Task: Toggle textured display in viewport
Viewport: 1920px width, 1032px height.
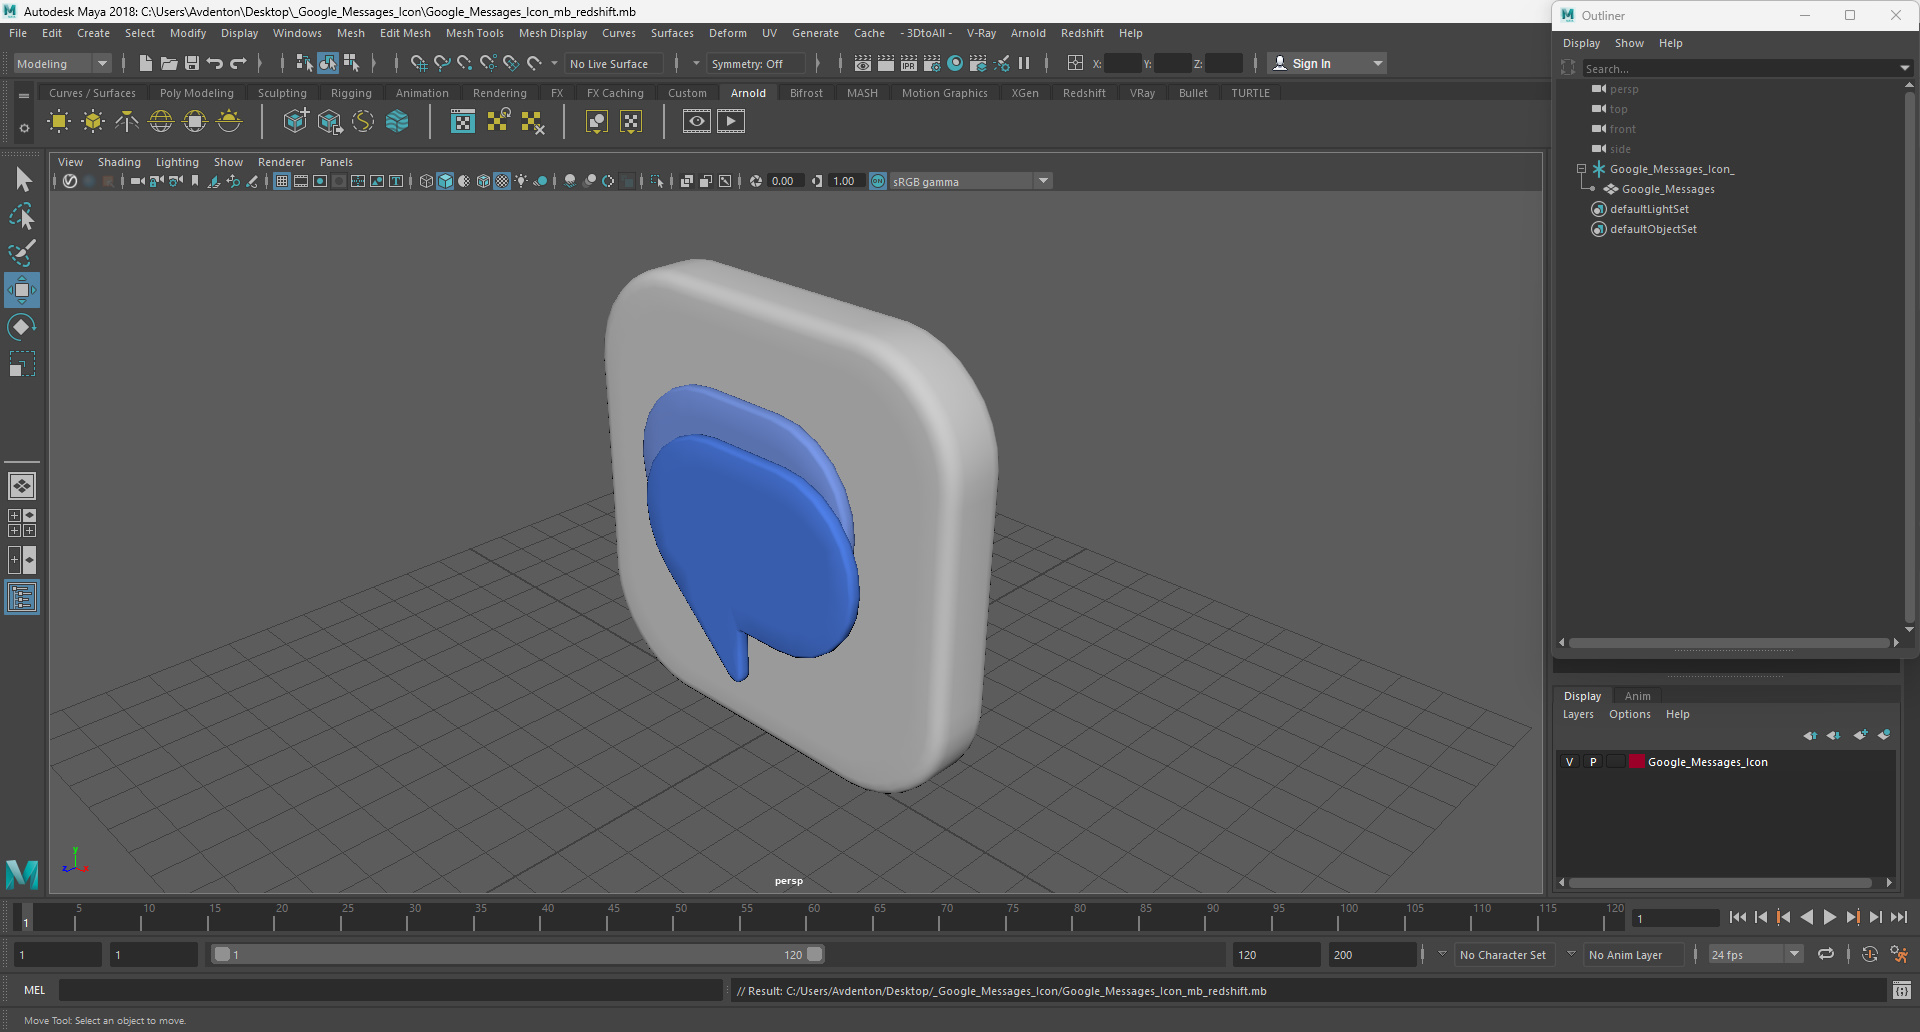Action: [x=502, y=181]
